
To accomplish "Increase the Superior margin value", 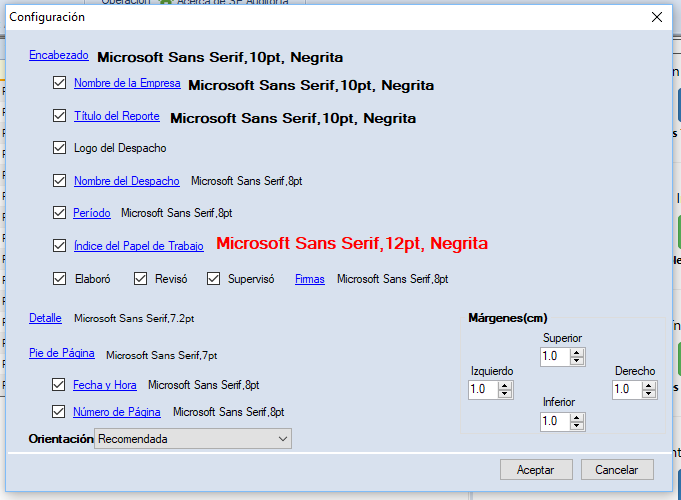I will pyautogui.click(x=578, y=352).
